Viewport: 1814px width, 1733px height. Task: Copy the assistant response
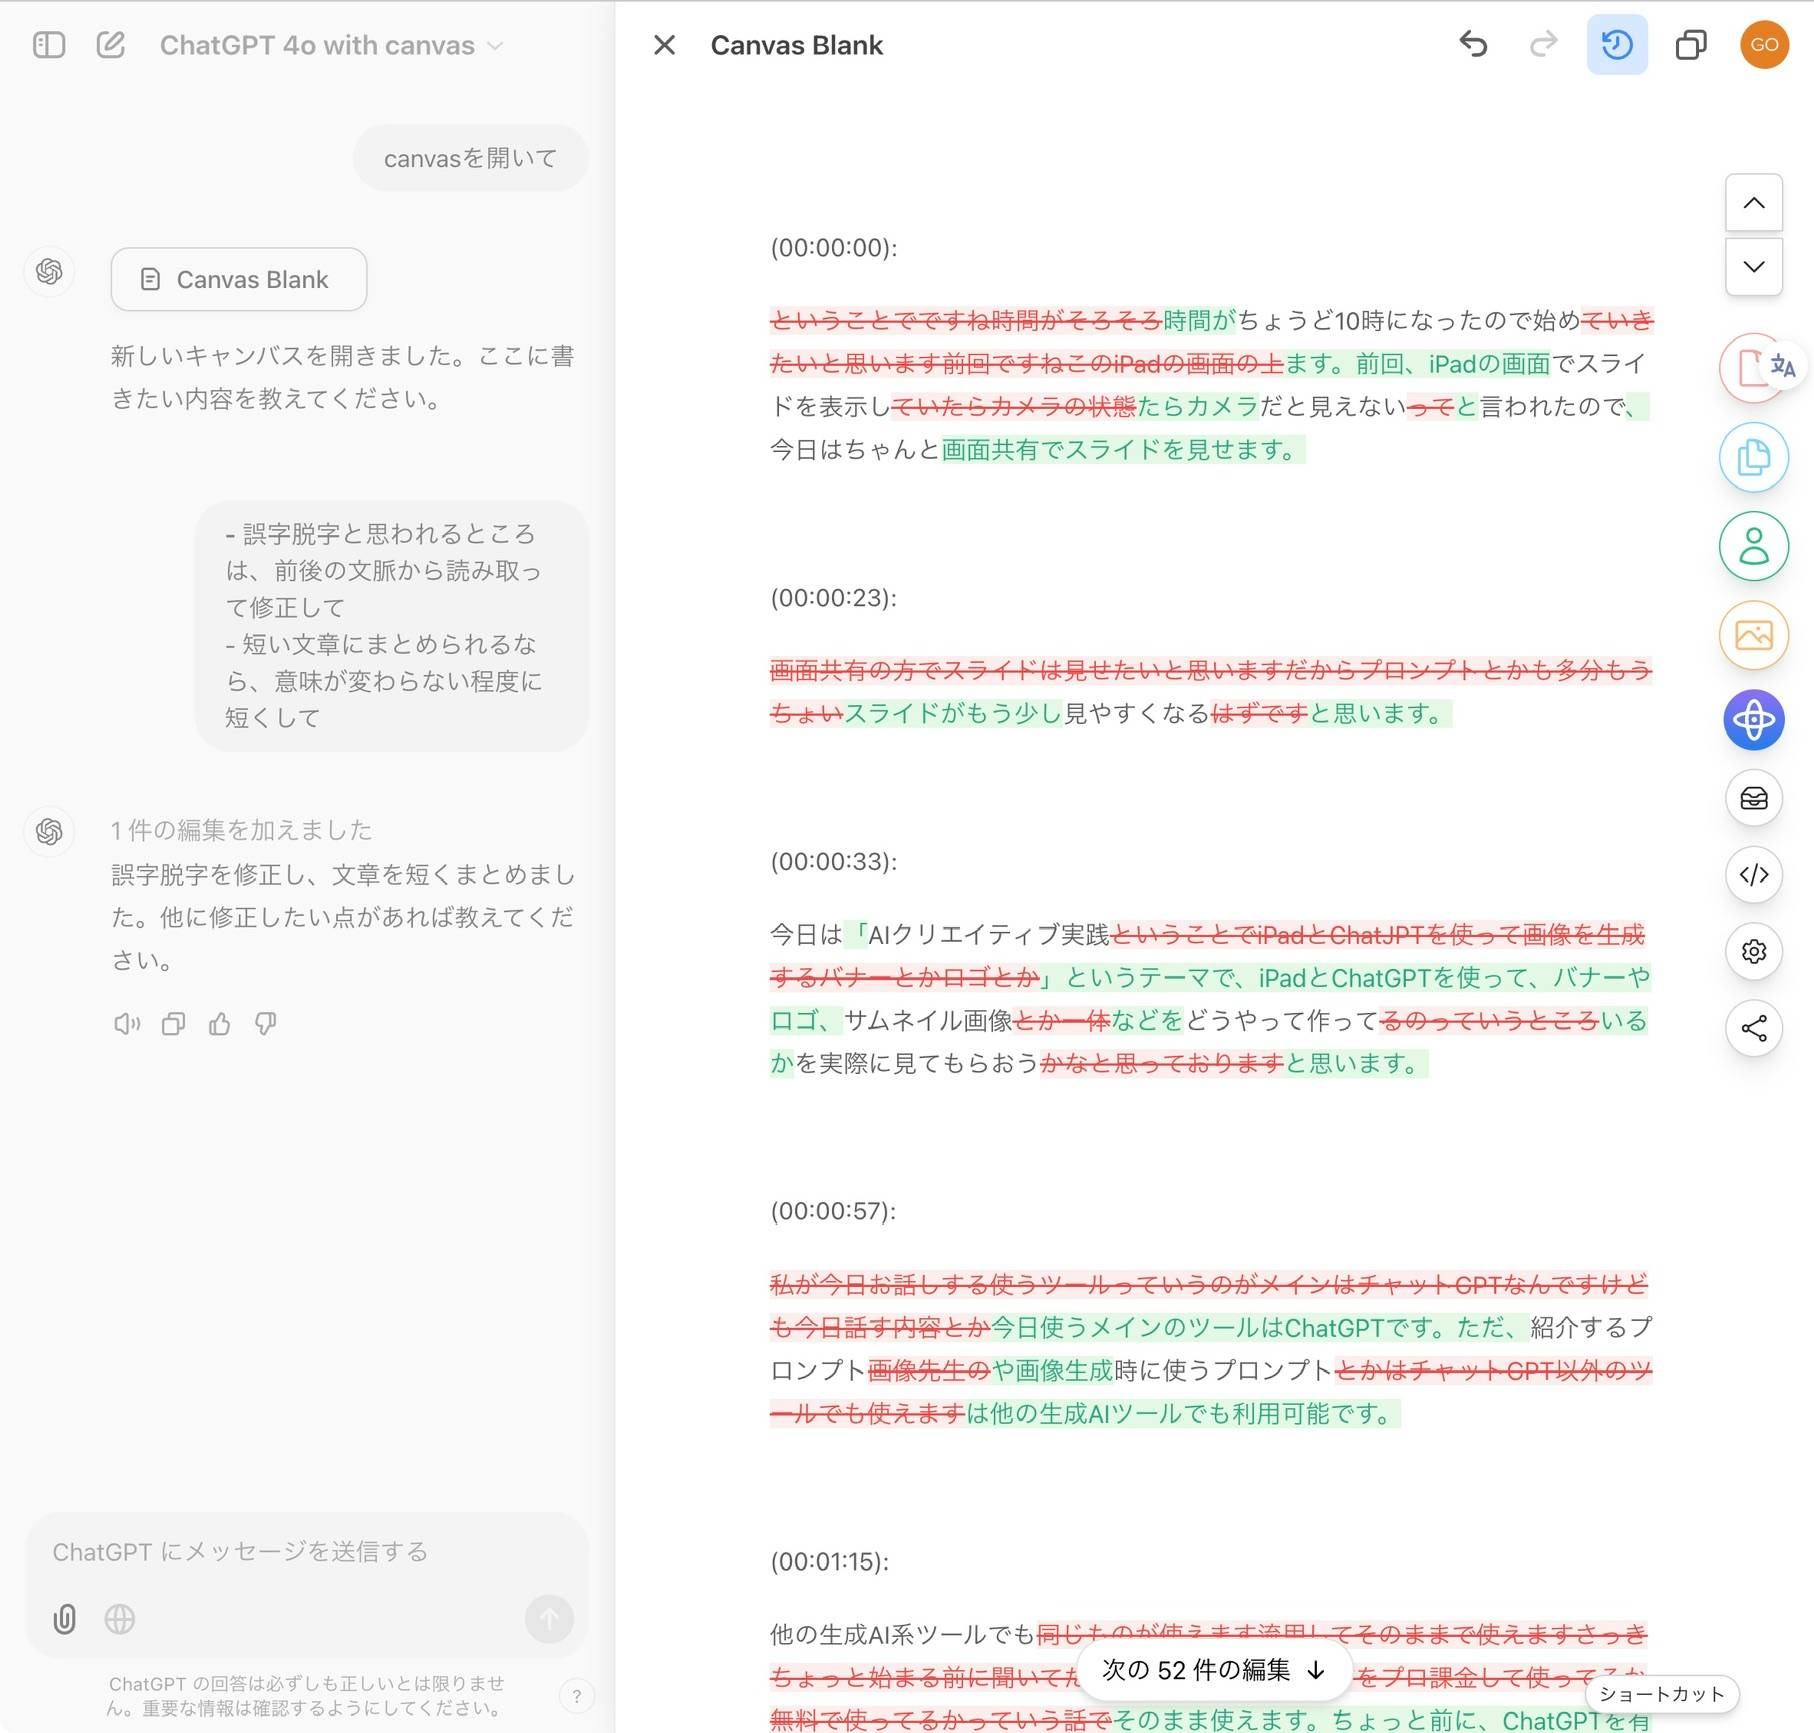pyautogui.click(x=173, y=1023)
